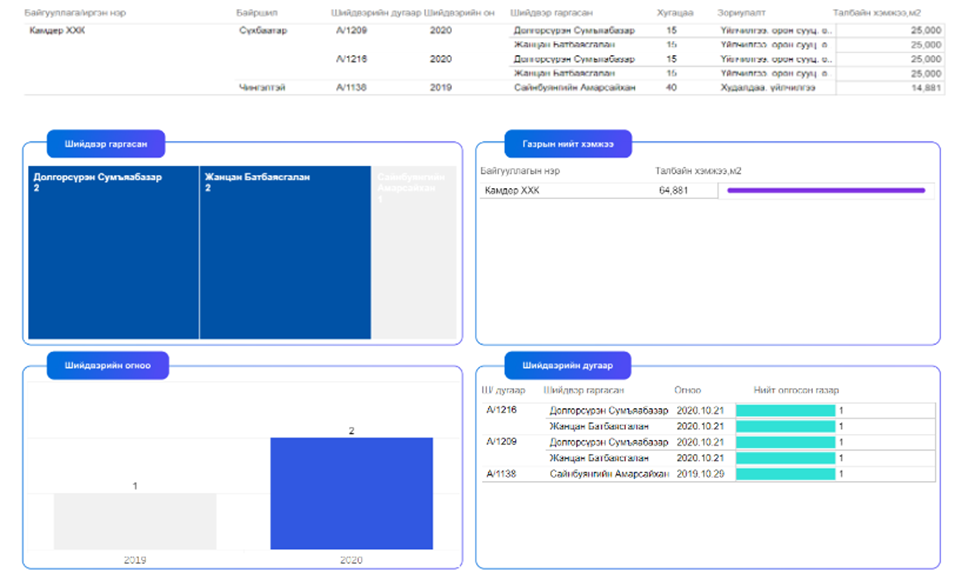
Task: Click the Хугацаа column header
Action: tap(675, 12)
